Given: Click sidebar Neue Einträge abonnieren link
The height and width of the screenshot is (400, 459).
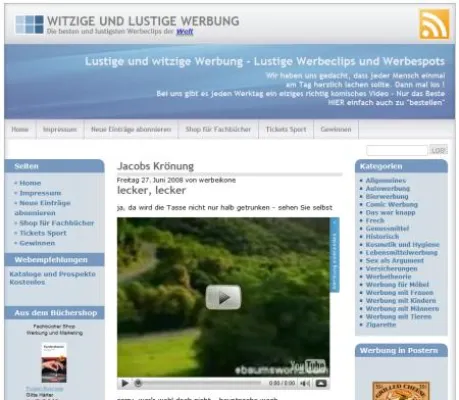Looking at the screenshot, I should point(42,208).
